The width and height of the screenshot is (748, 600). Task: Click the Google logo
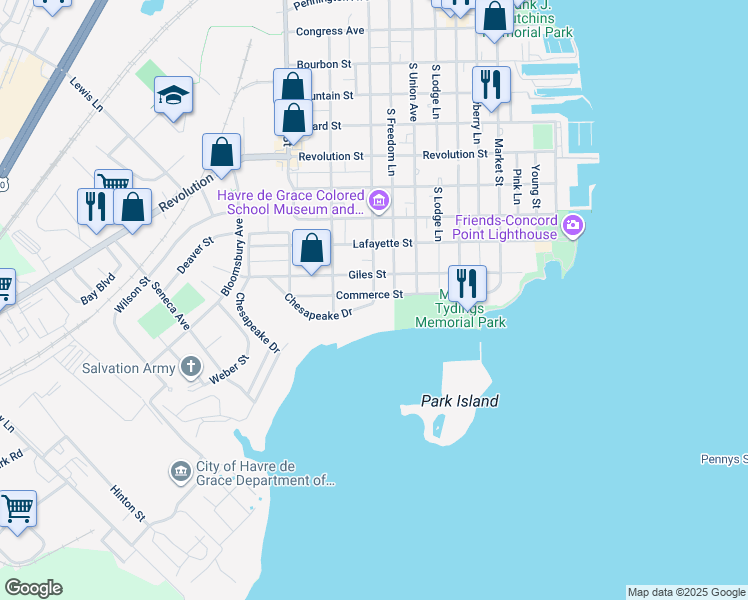[33, 588]
